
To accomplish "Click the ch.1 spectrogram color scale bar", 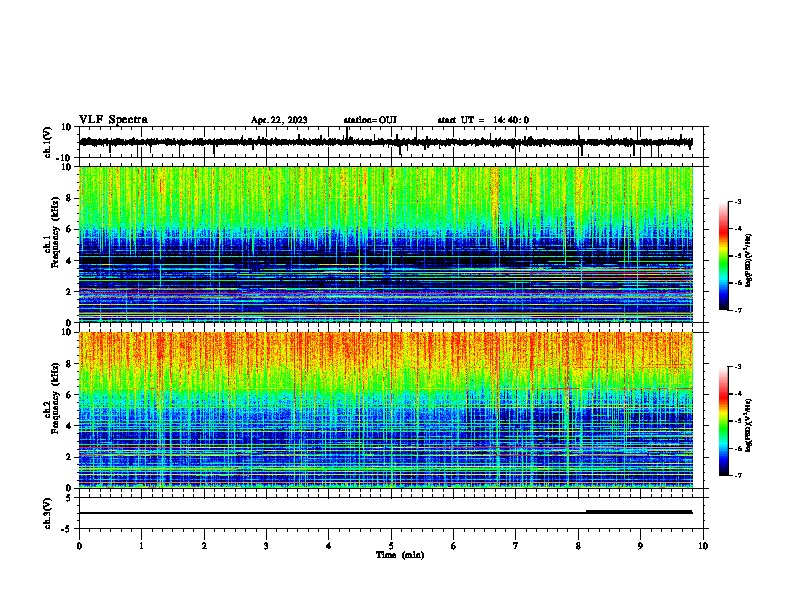I will click(723, 256).
